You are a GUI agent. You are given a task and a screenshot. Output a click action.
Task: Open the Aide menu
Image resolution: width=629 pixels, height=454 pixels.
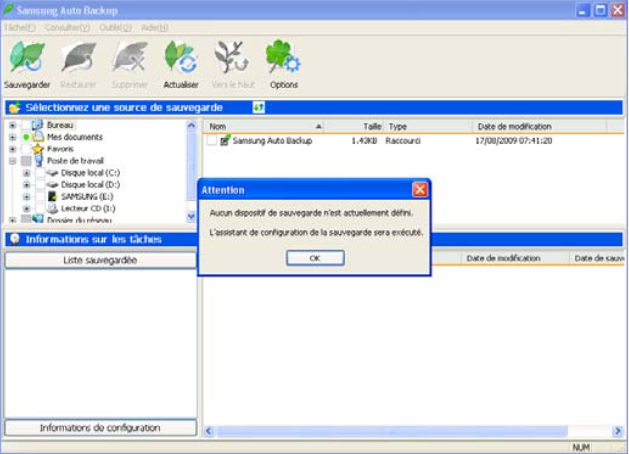click(154, 28)
